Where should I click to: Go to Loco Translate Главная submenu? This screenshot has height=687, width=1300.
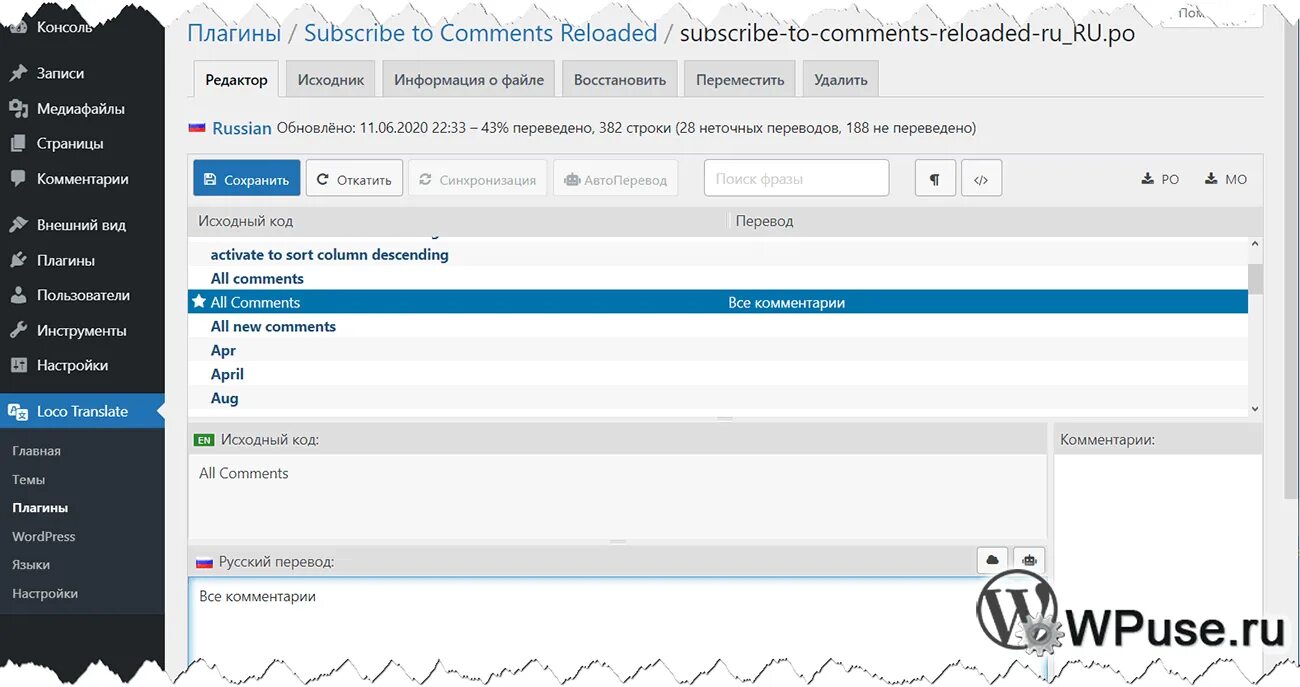(x=36, y=451)
